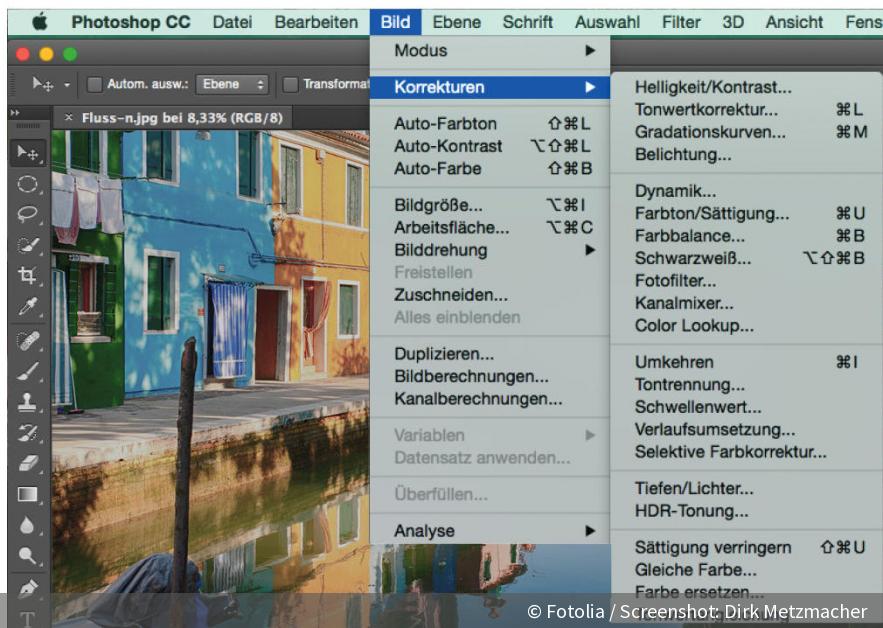Open the 3D menu

click(x=733, y=22)
